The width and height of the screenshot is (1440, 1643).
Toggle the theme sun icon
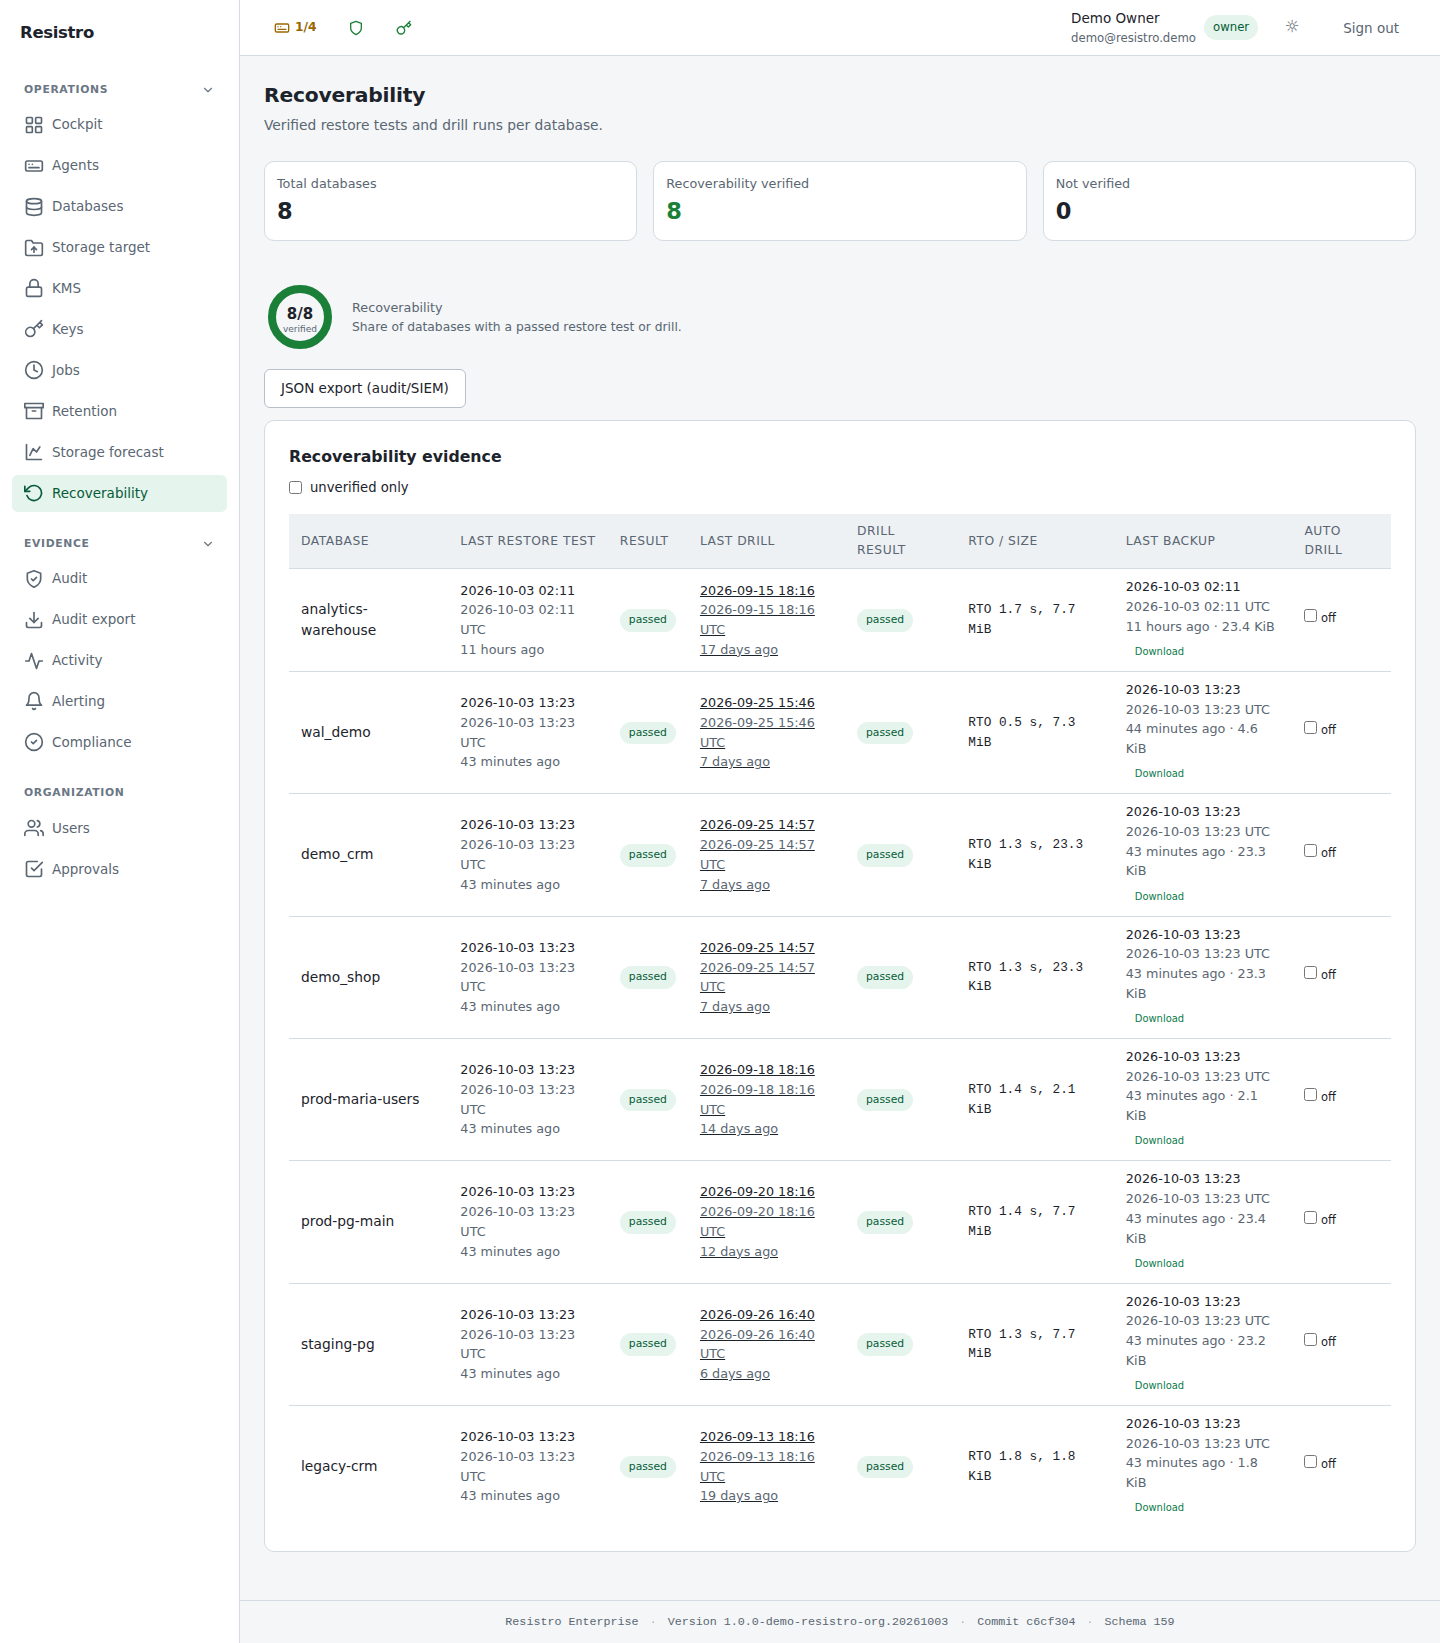[1292, 27]
